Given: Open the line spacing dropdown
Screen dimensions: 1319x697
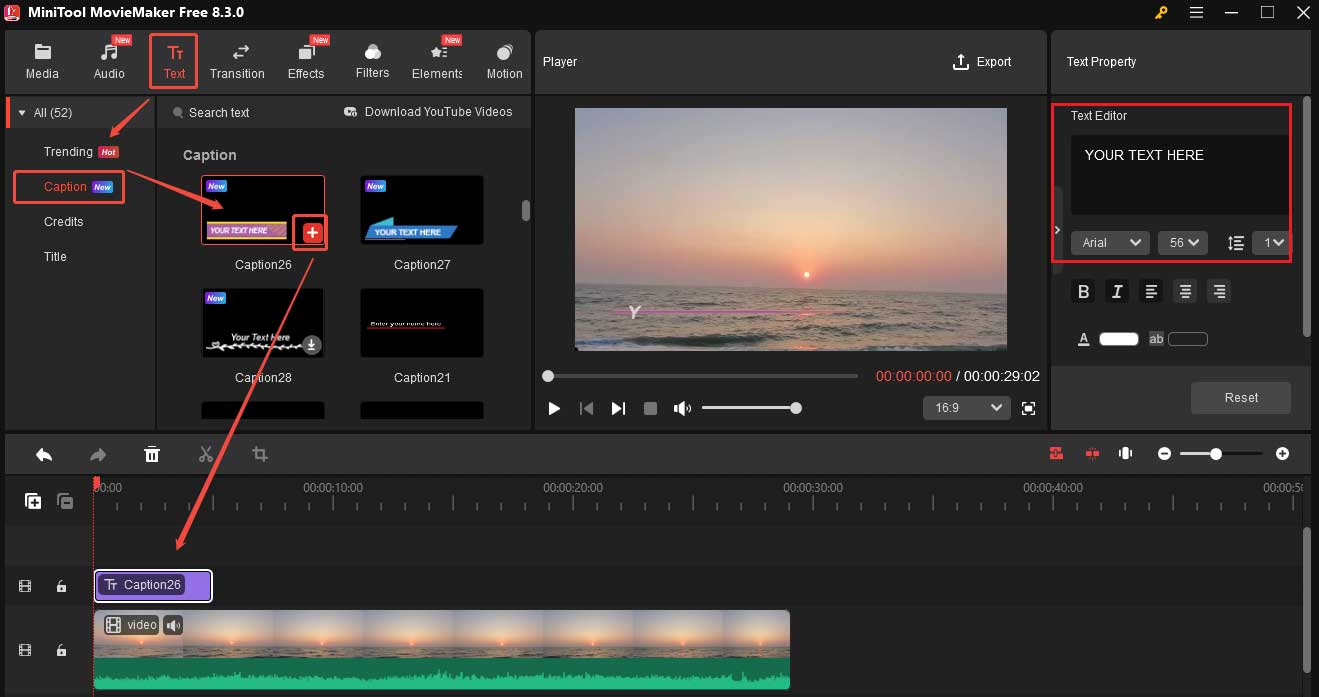Looking at the screenshot, I should (1273, 243).
